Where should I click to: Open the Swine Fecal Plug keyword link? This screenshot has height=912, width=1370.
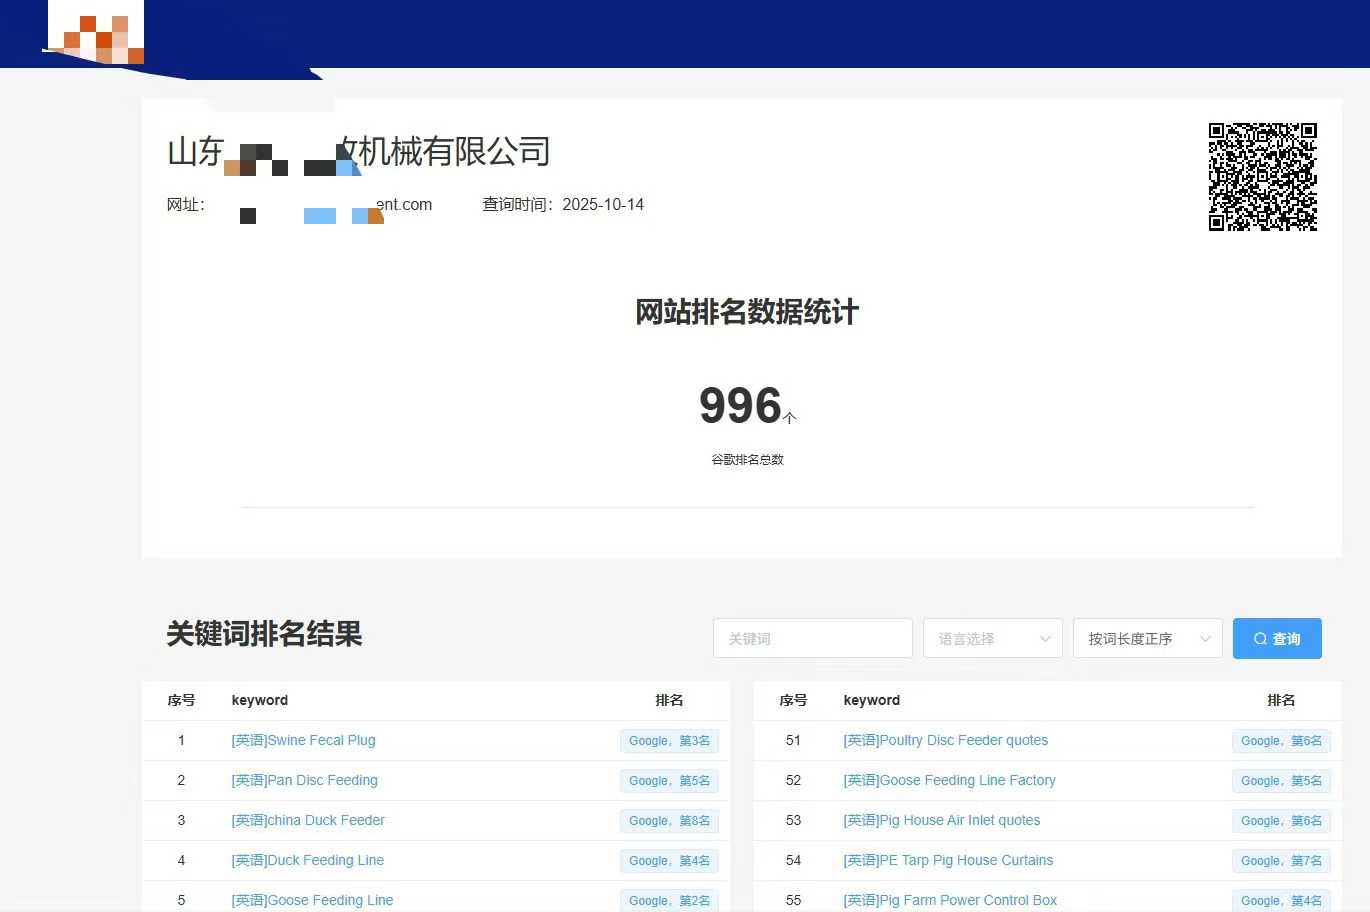[303, 741]
